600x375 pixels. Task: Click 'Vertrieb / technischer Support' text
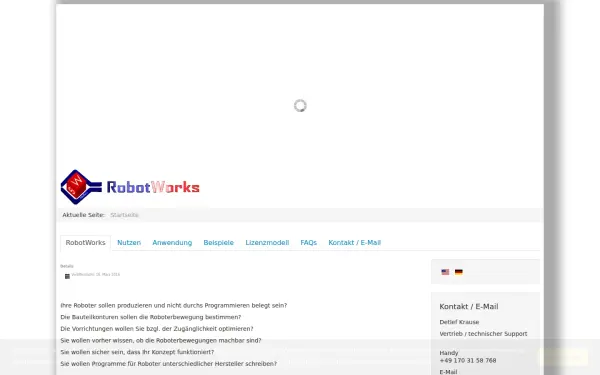(x=483, y=334)
